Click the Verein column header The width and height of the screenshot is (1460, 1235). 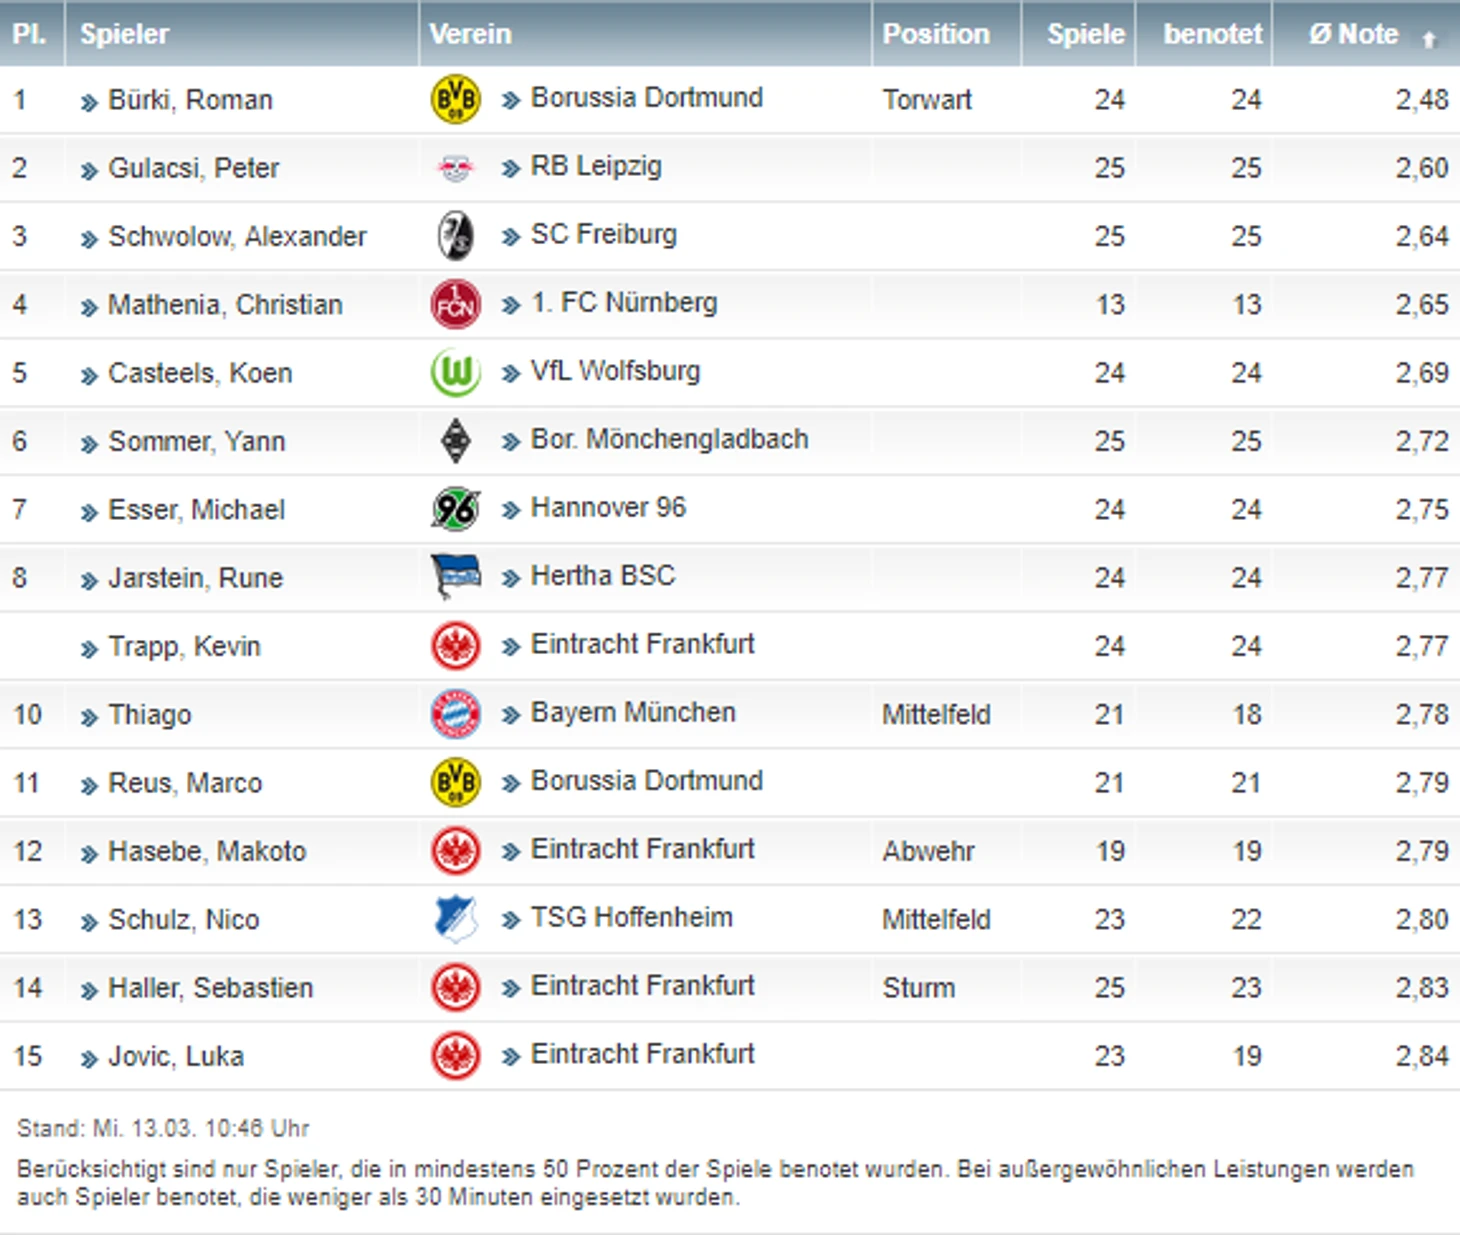click(x=470, y=34)
